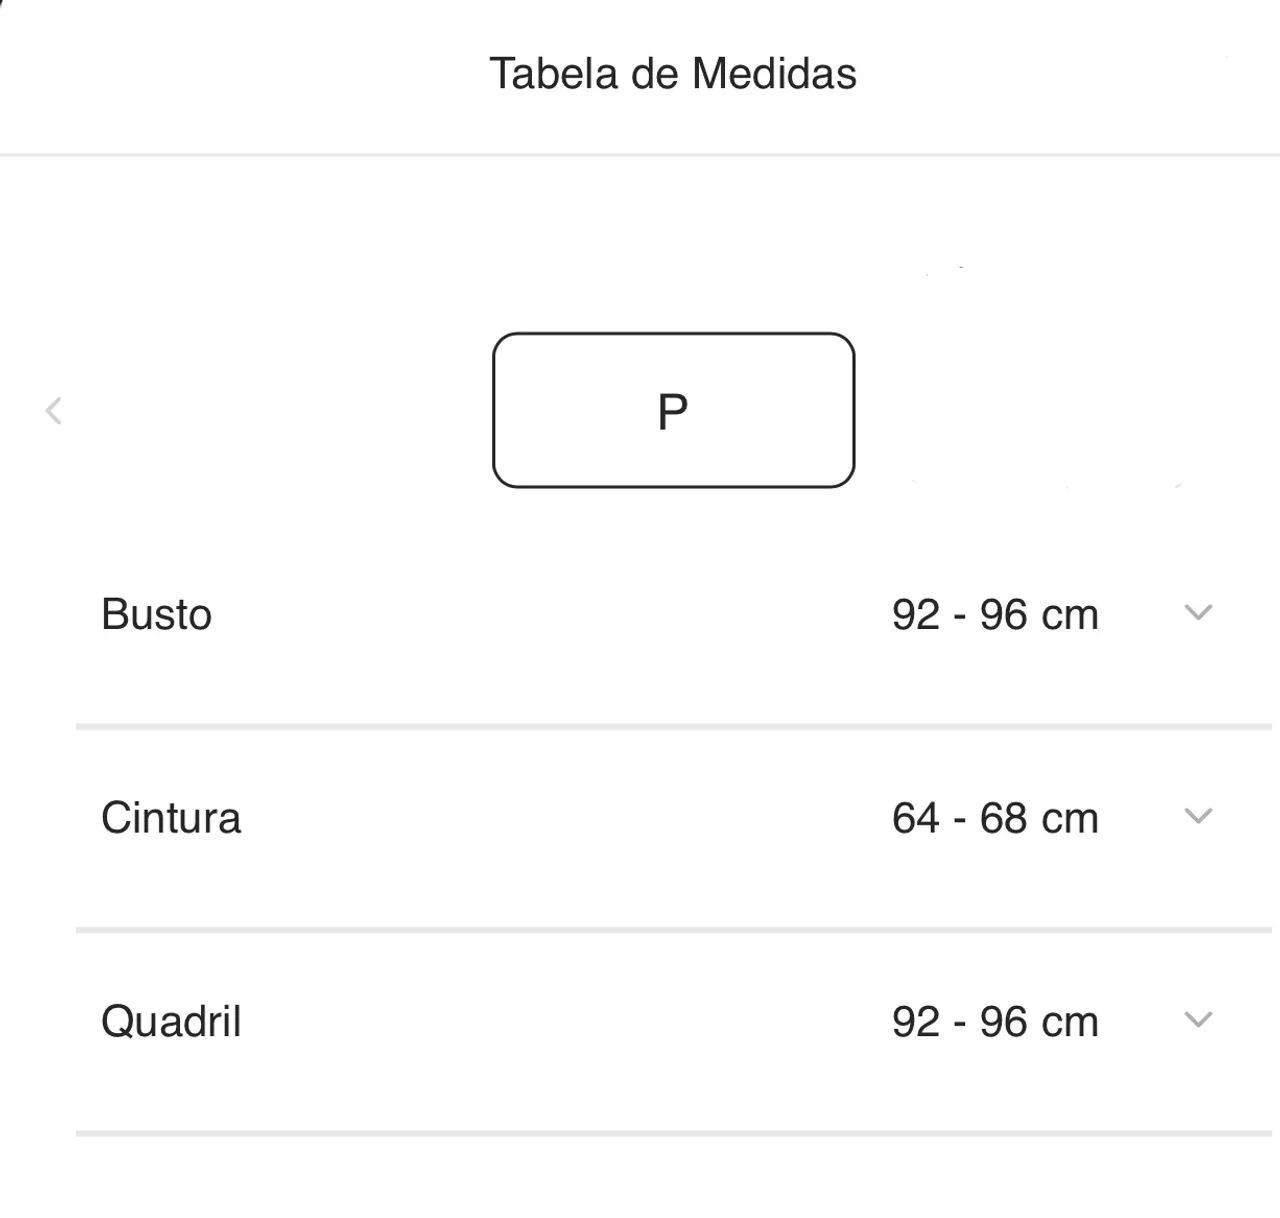Go to previous size with left arrow
Image resolution: width=1280 pixels, height=1218 pixels.
point(54,410)
